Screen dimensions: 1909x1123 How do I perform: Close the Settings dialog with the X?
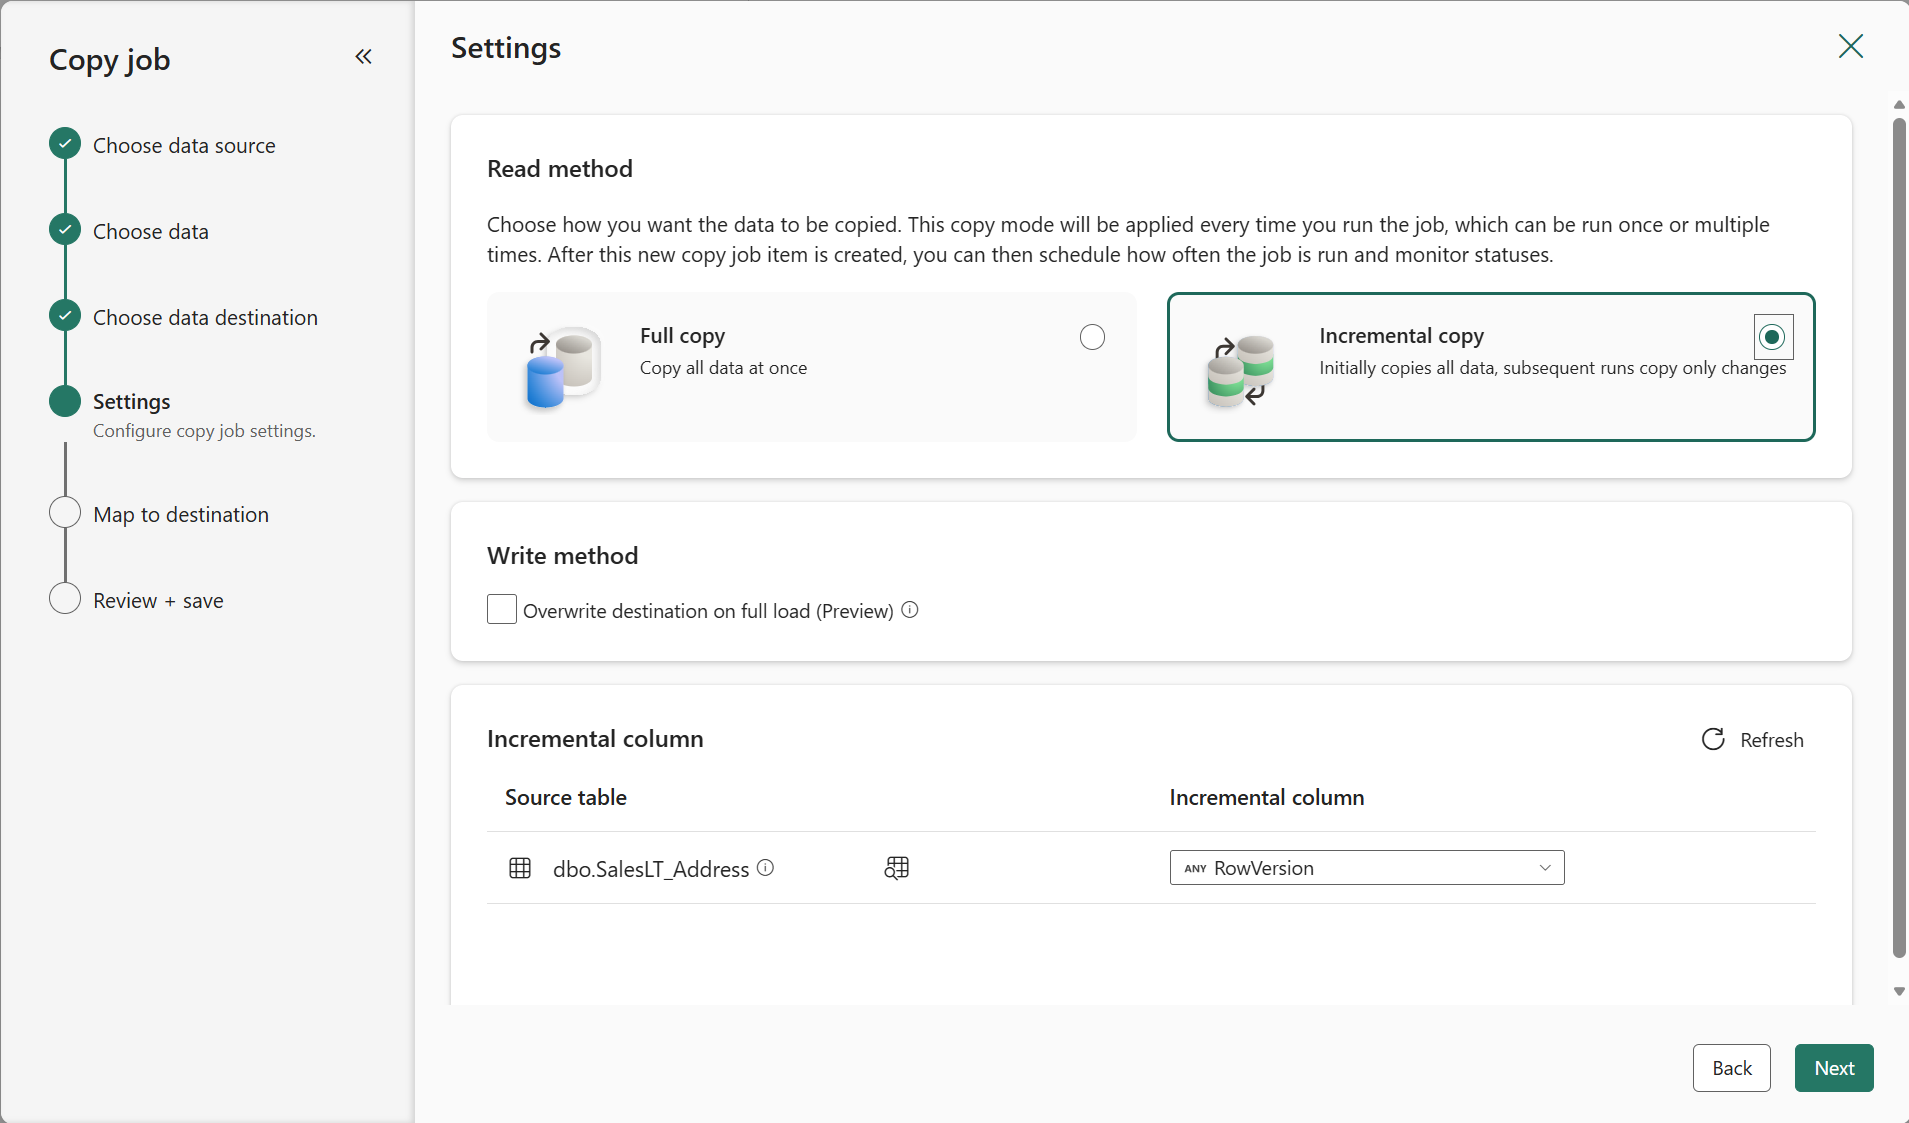click(x=1849, y=46)
